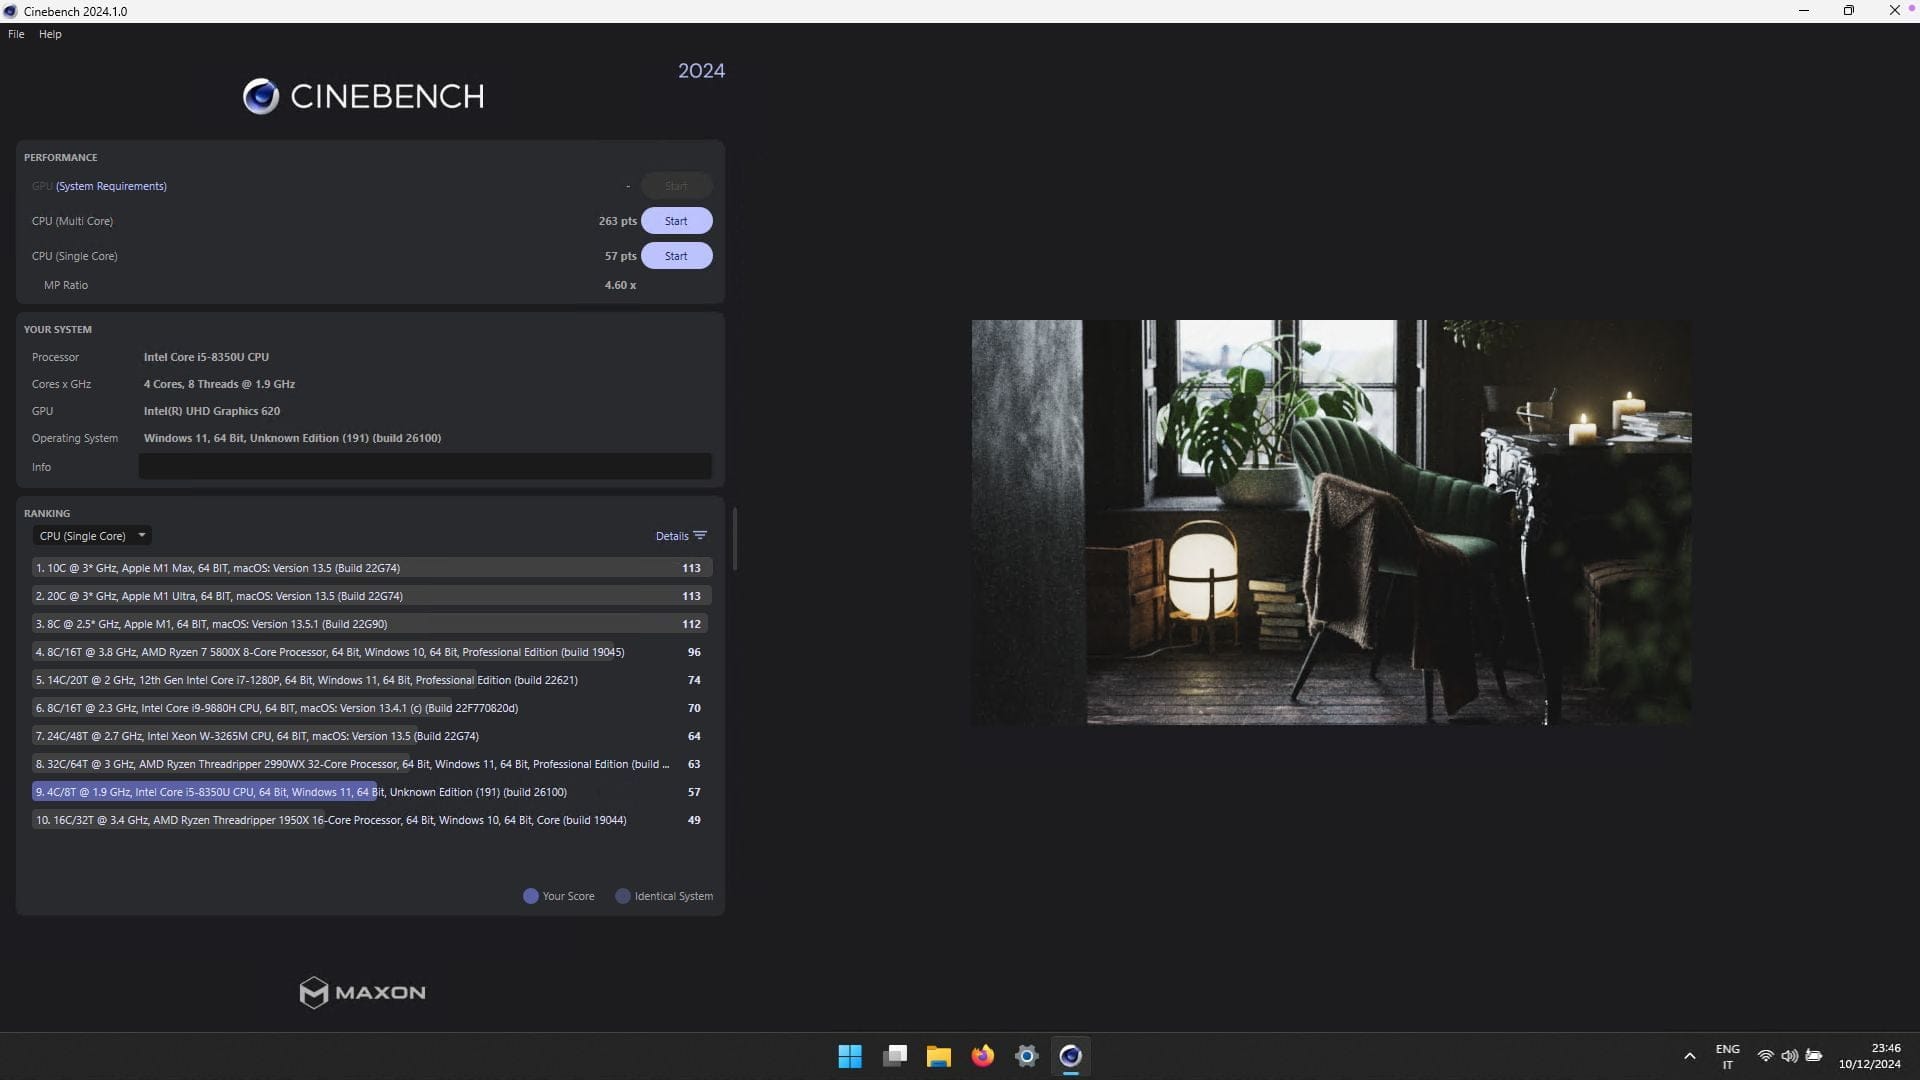
Task: Click the ENG IT language indicator
Action: click(x=1728, y=1056)
